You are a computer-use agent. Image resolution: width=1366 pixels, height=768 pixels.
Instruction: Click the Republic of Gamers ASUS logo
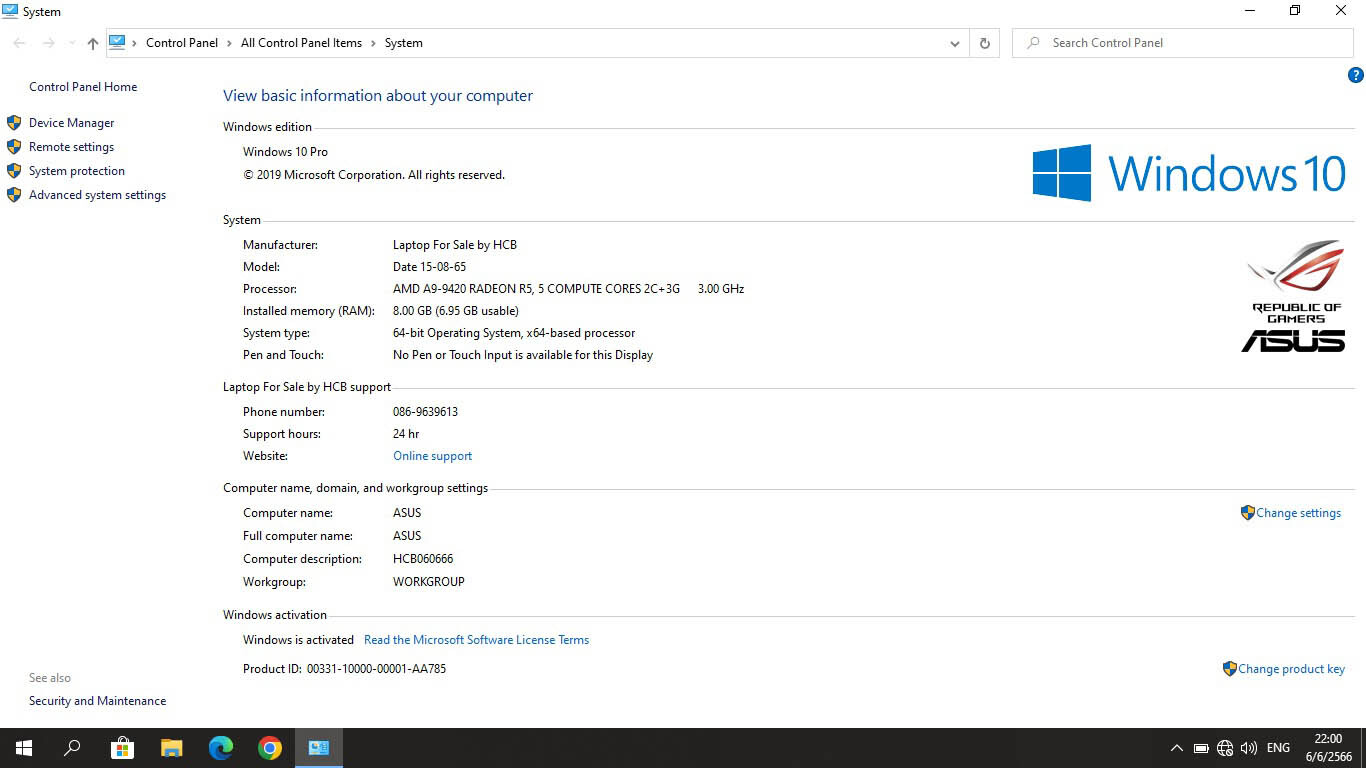(1296, 296)
